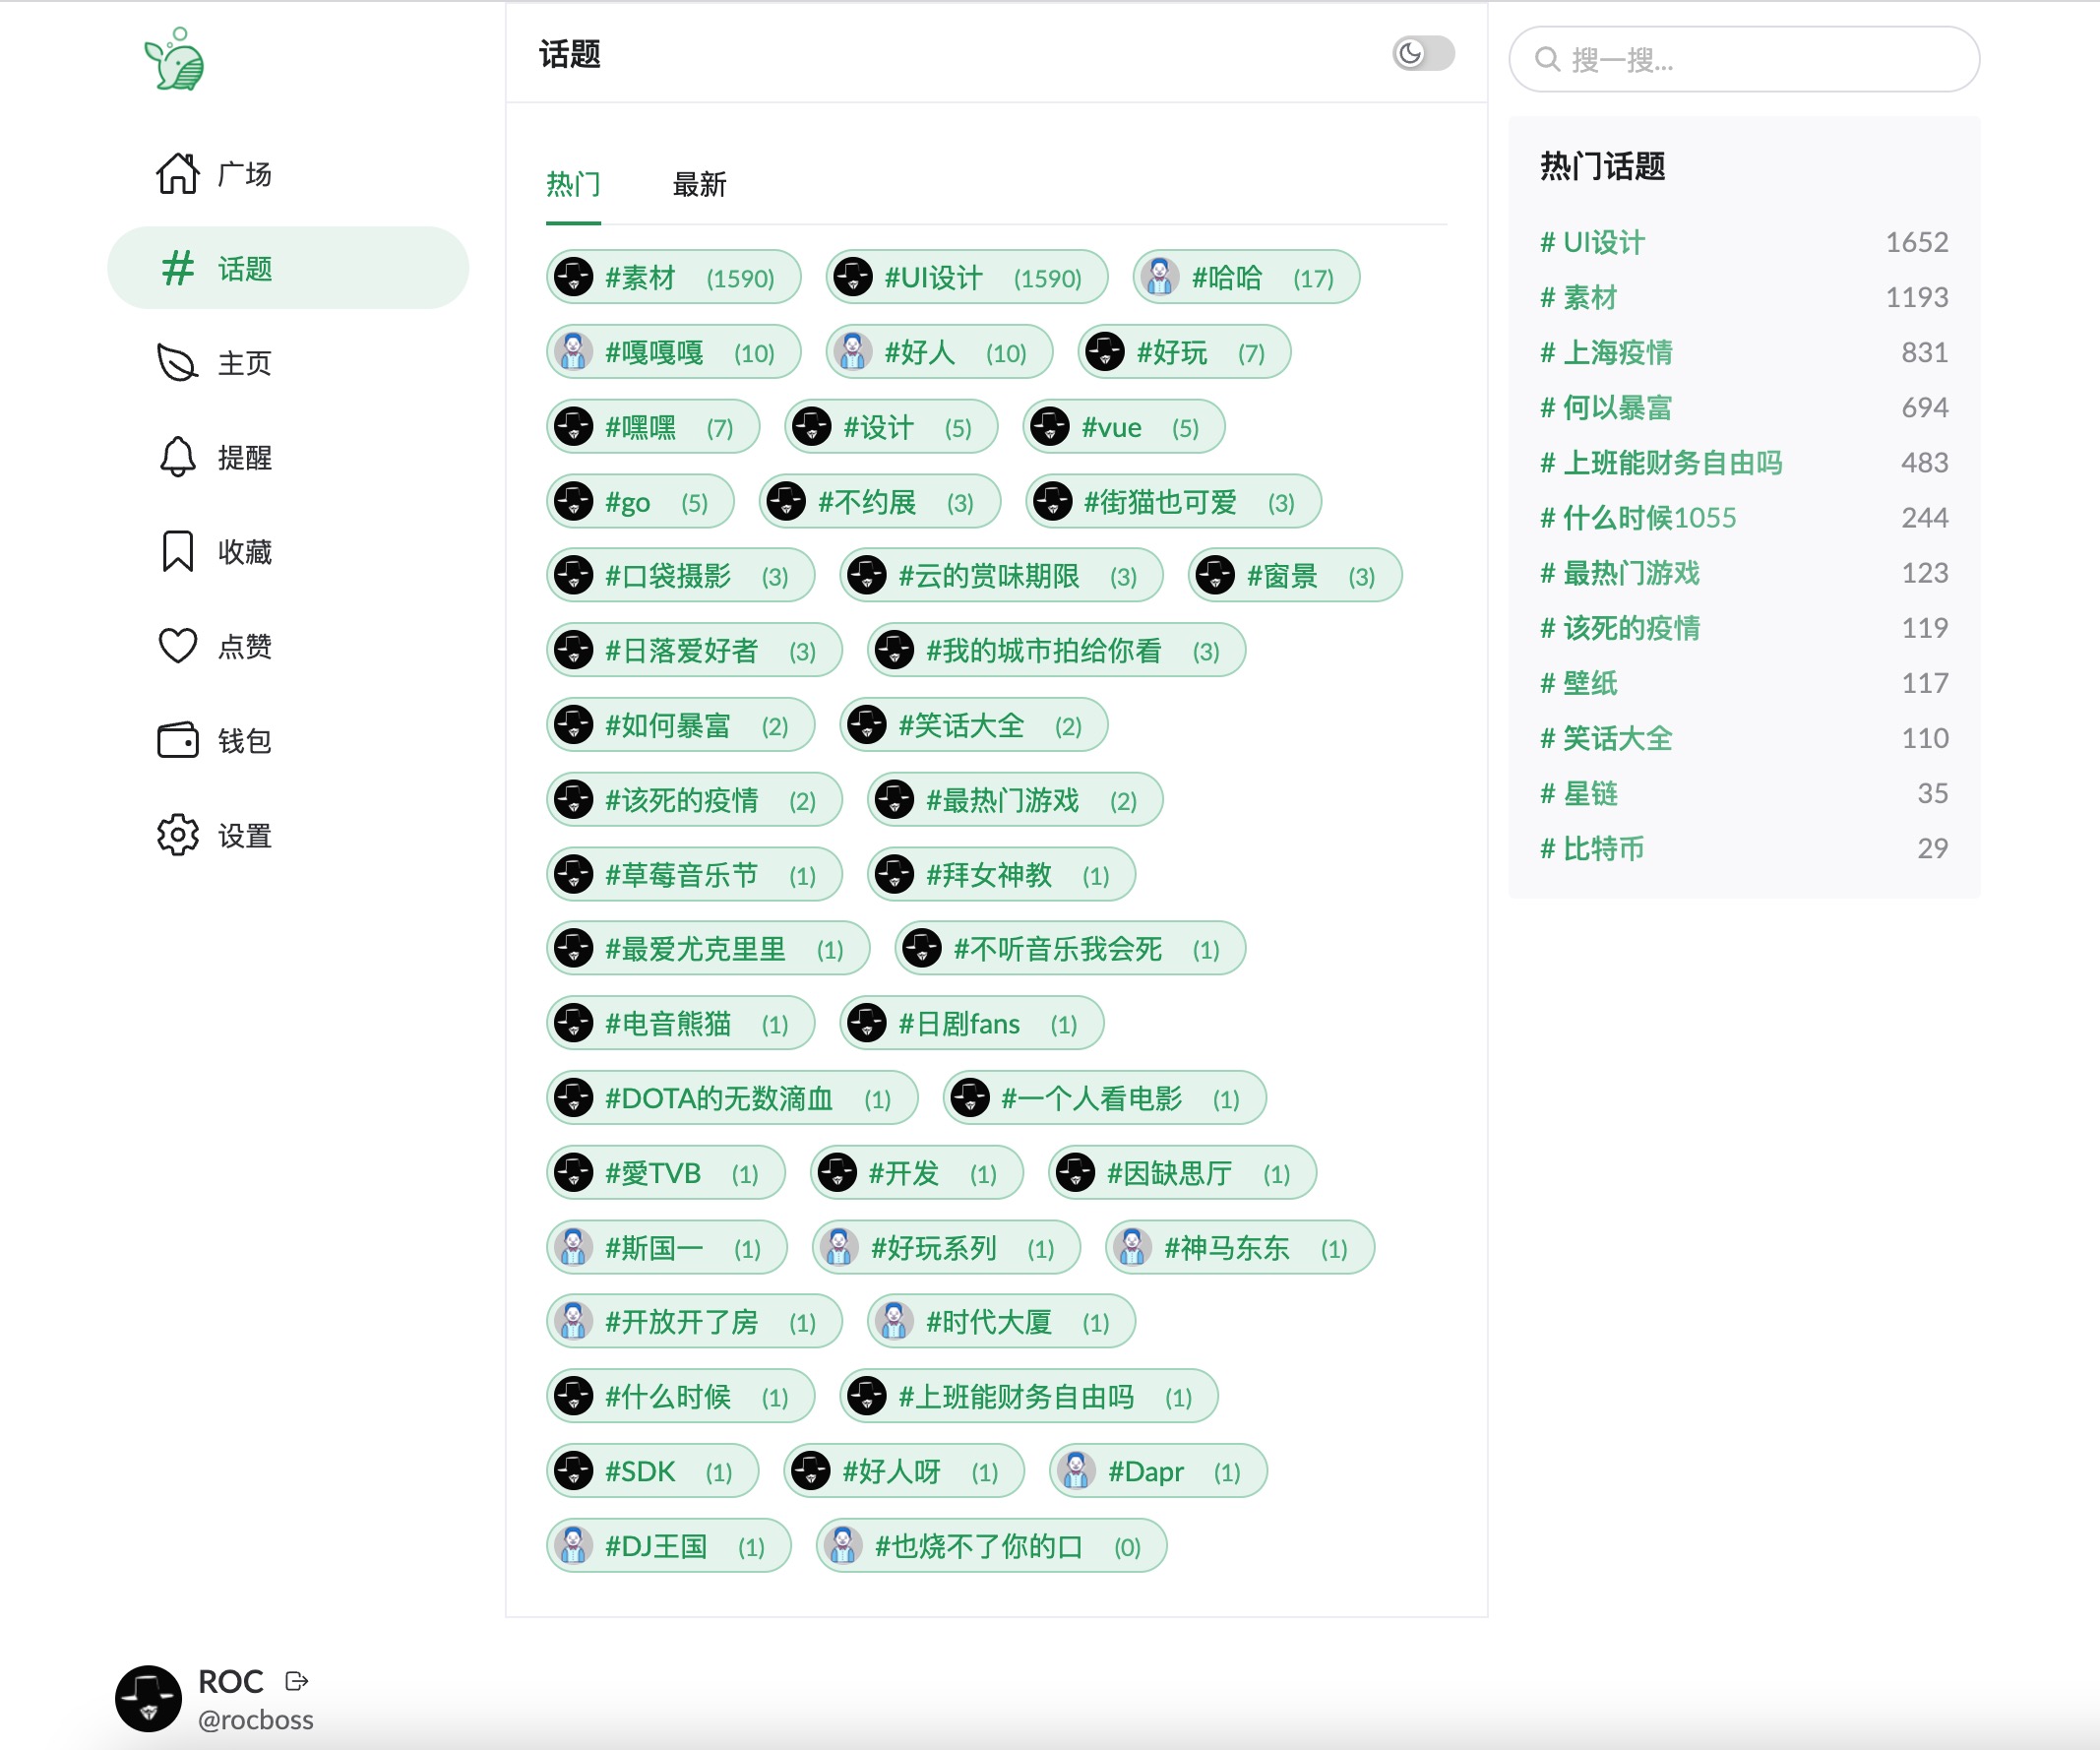
Task: Click logout icon next to ROC
Action: click(x=297, y=1681)
